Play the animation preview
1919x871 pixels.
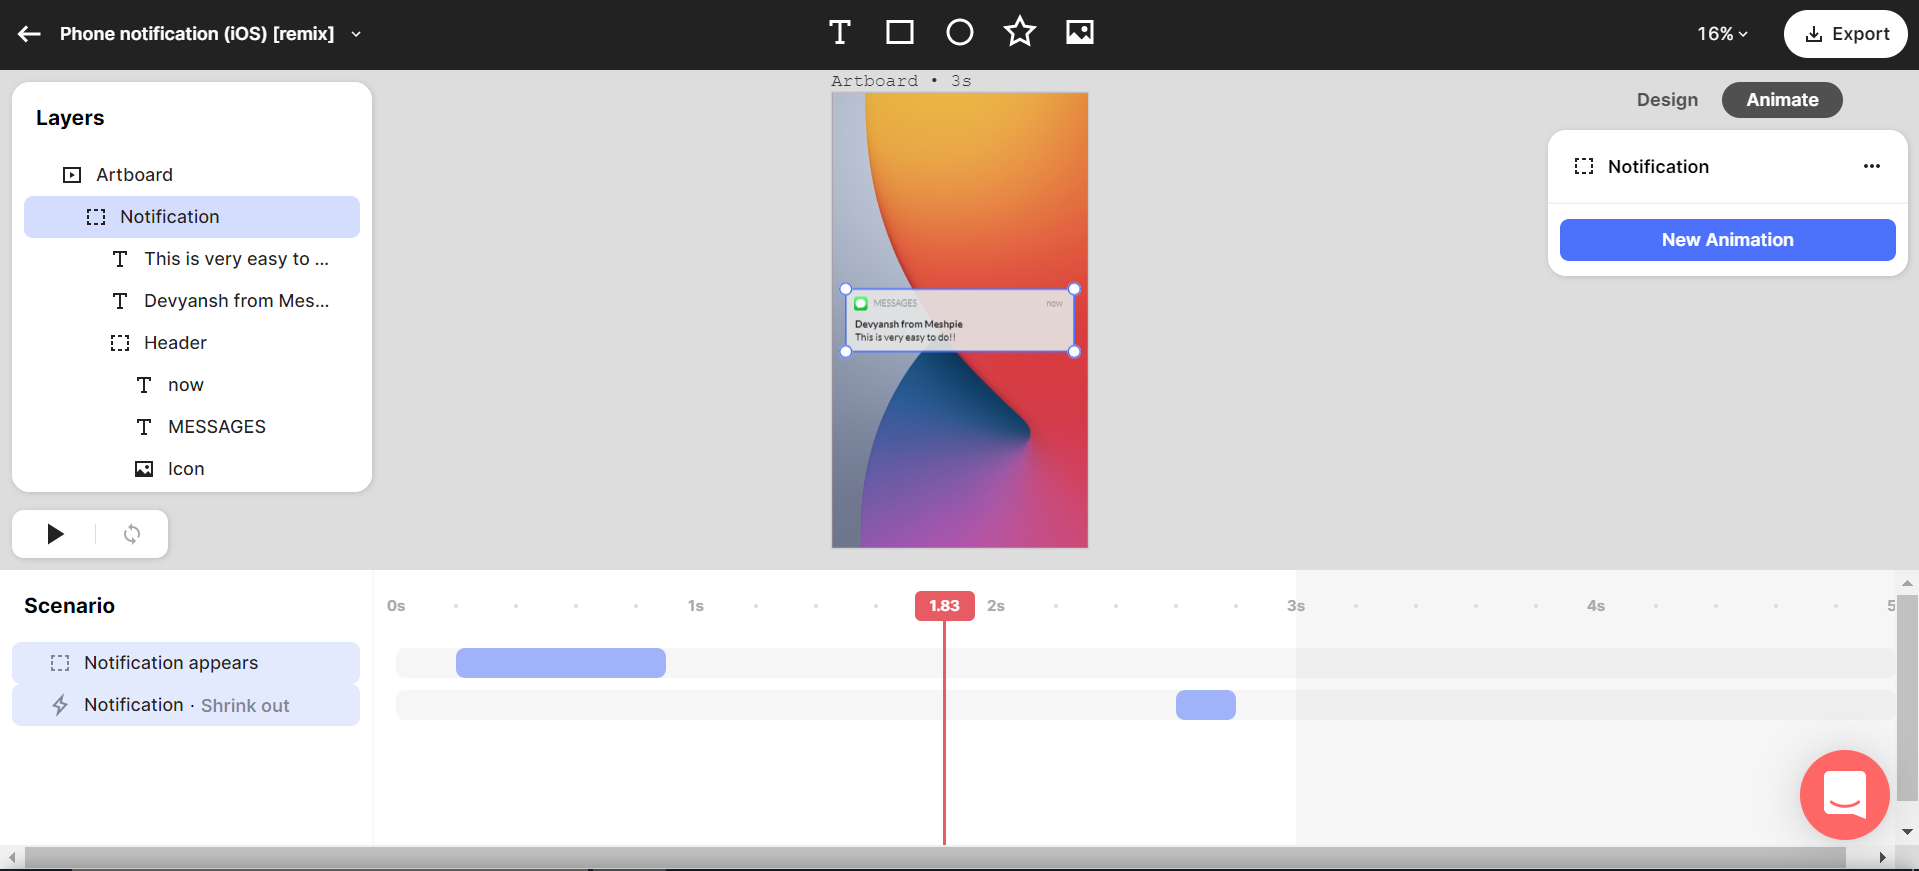(55, 534)
